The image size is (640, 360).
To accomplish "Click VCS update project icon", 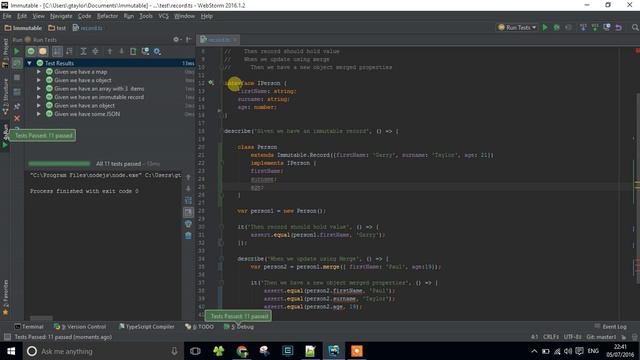I will tap(583, 27).
